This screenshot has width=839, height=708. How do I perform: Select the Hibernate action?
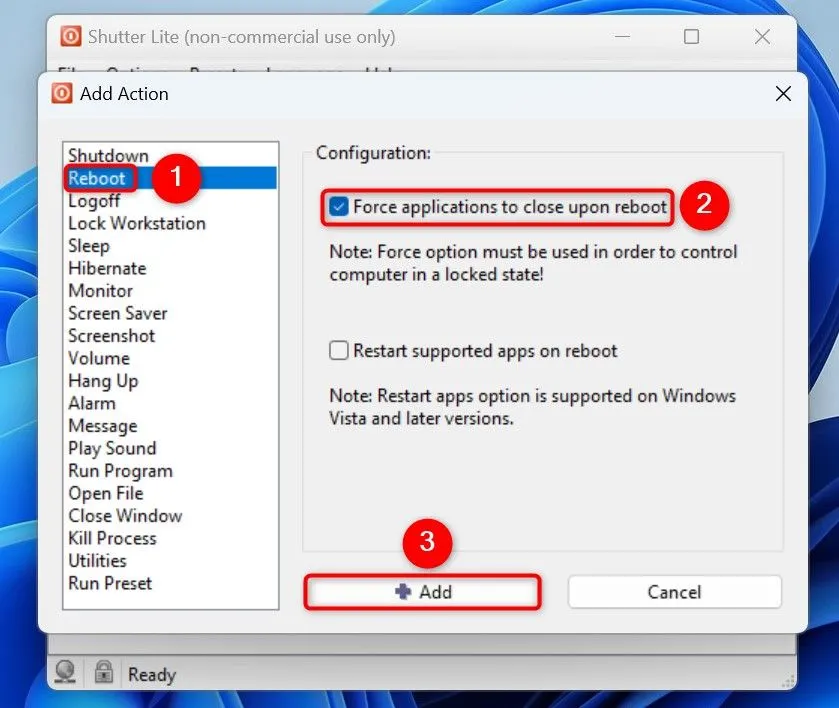pos(107,268)
